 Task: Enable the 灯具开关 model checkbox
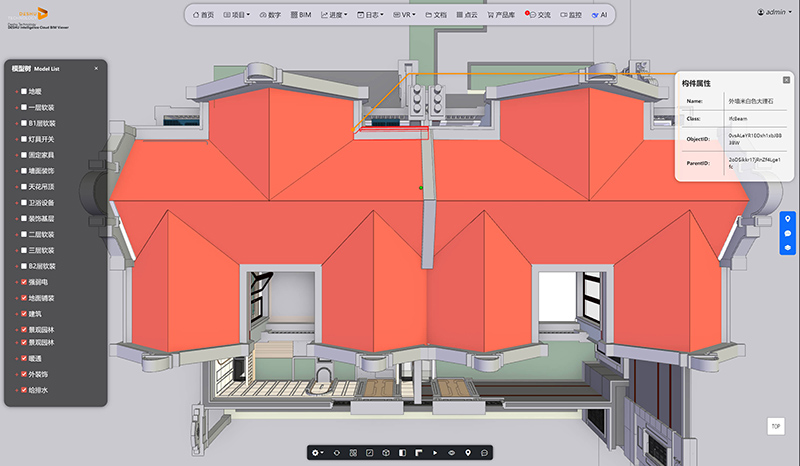click(23, 139)
